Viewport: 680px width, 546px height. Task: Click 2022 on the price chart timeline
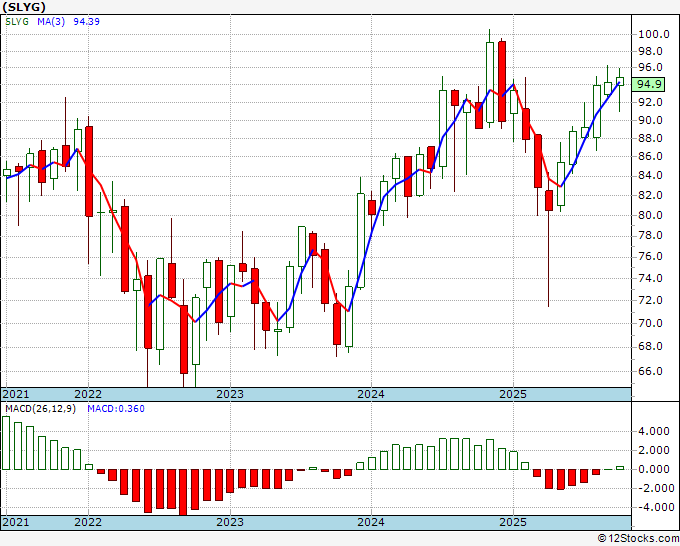coord(88,394)
